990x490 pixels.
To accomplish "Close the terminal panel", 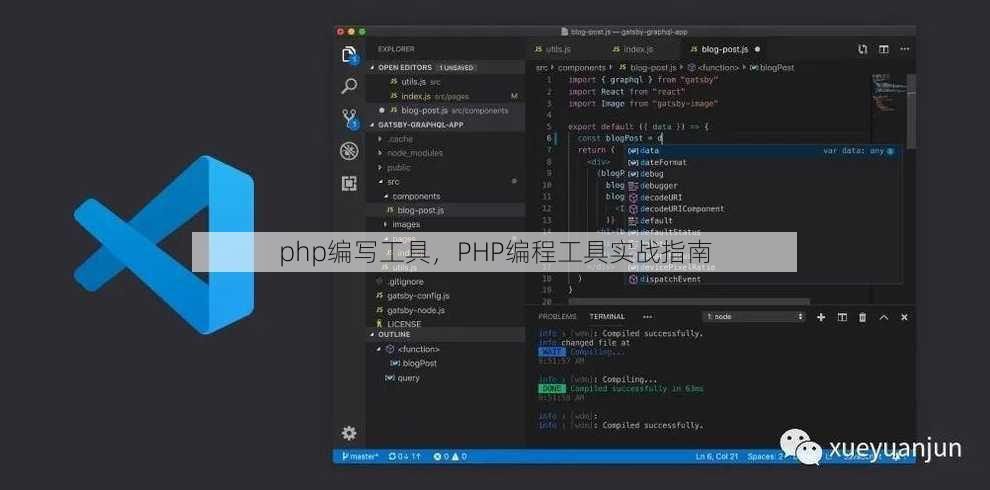I will pos(904,317).
